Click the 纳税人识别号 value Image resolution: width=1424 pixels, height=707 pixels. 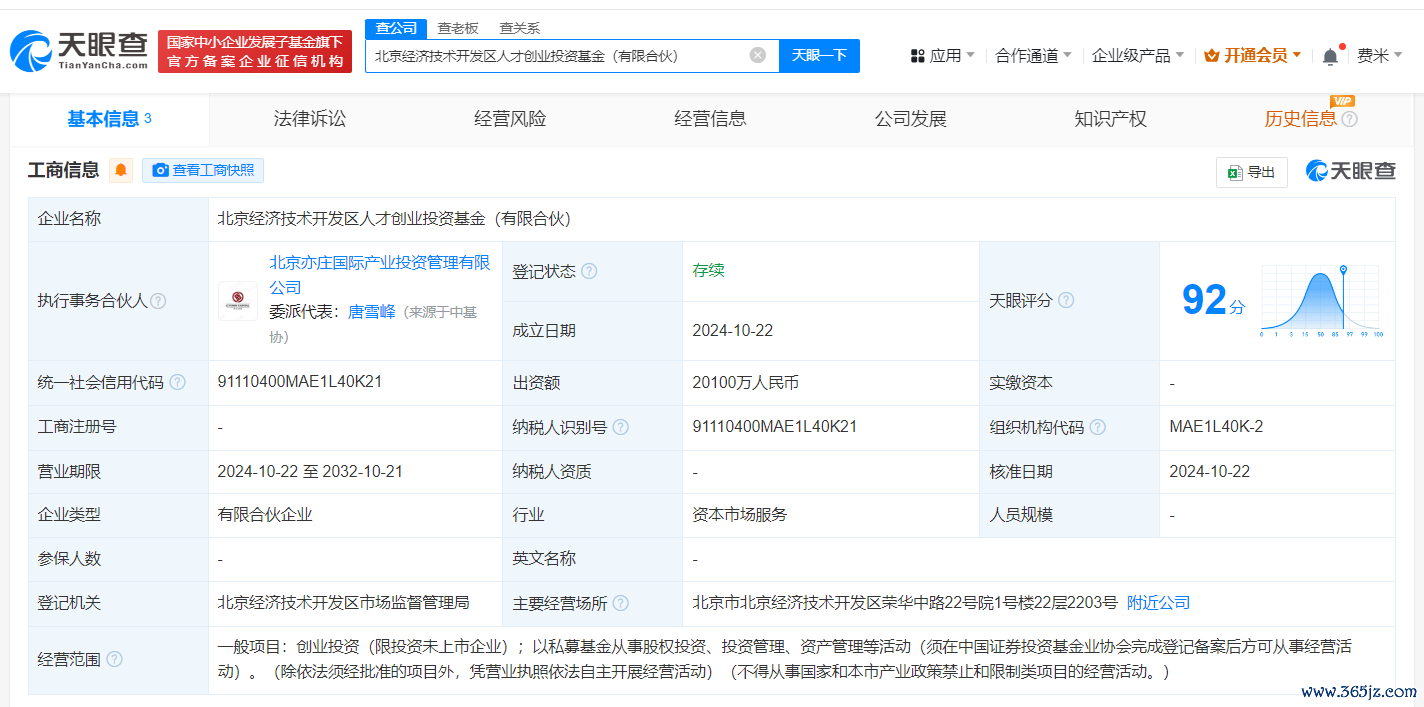click(775, 427)
